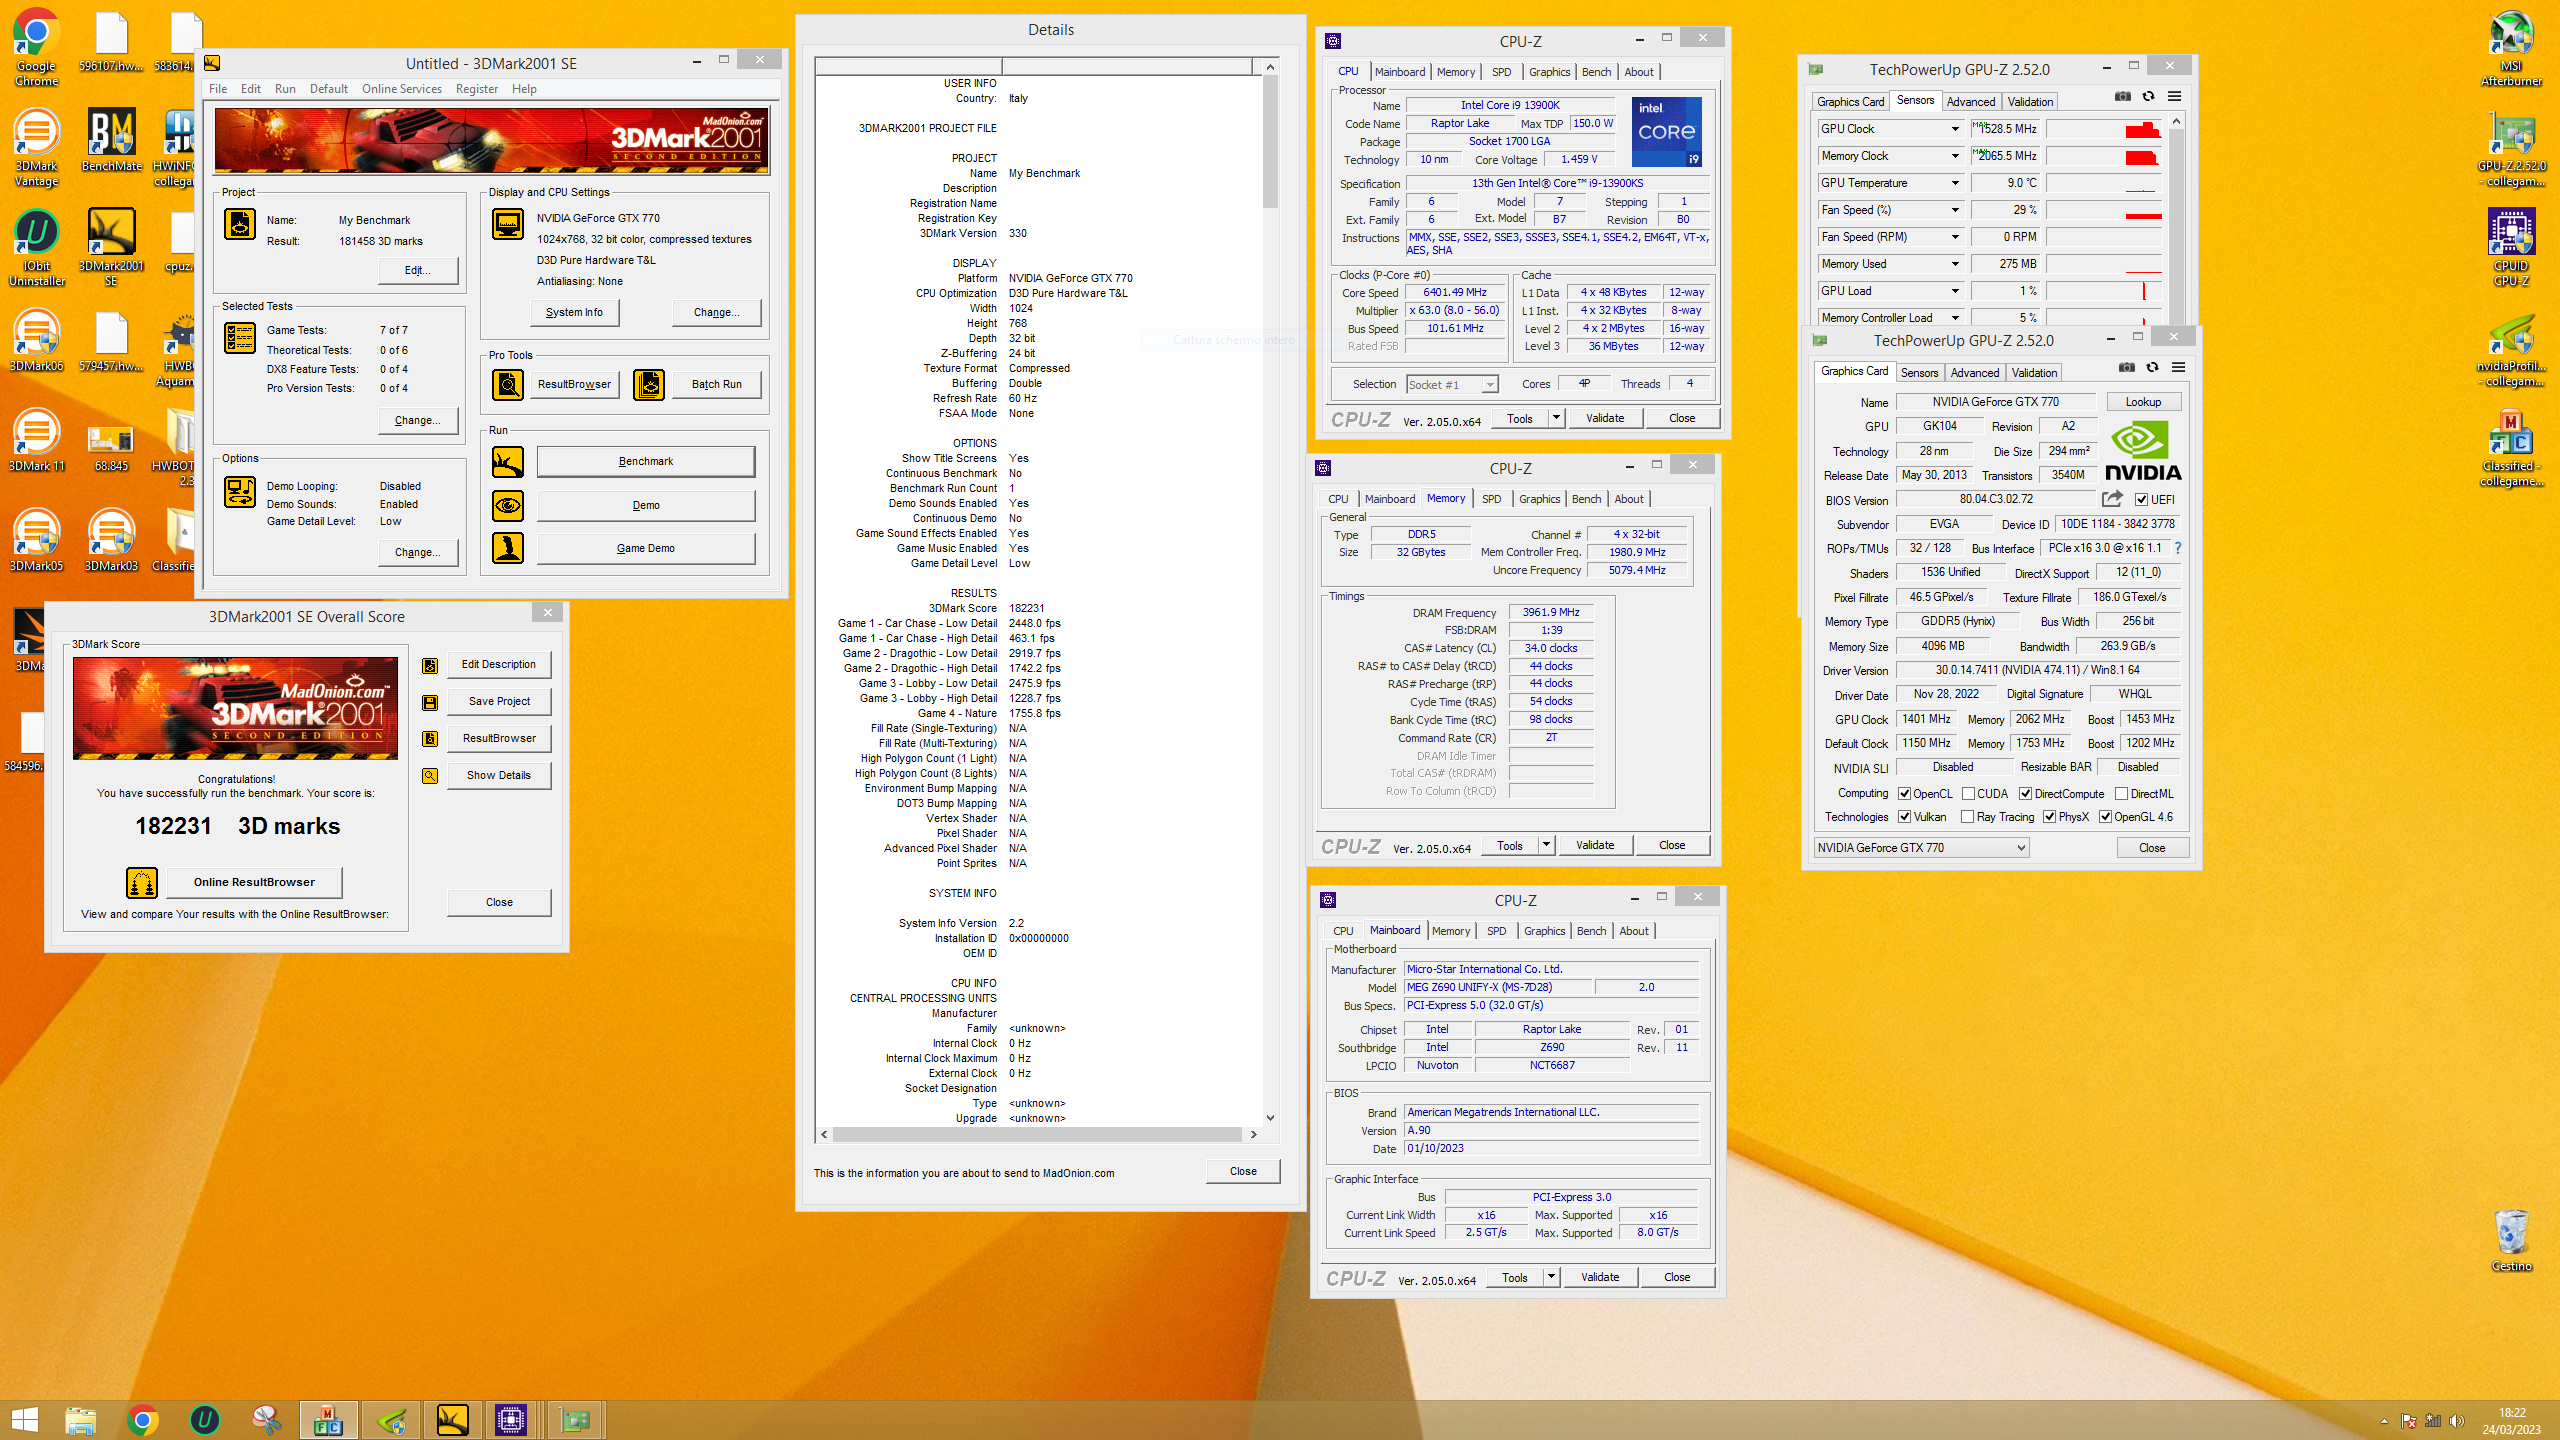Image resolution: width=2560 pixels, height=1440 pixels.
Task: Open Tools dropdown arrow in top CPU-Z window
Action: (1556, 418)
